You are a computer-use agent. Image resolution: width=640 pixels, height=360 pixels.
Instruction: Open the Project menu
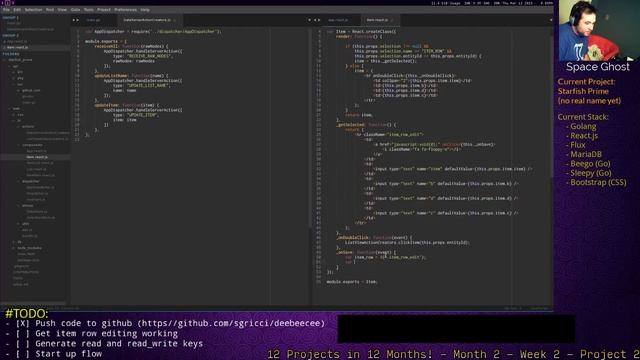[104, 9]
